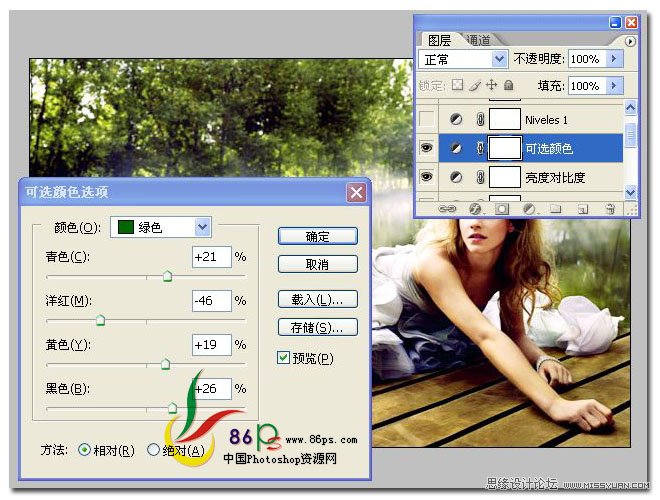The height and width of the screenshot is (500, 660).
Task: Click mask link icon of Niveles 1 layer
Action: (480, 120)
